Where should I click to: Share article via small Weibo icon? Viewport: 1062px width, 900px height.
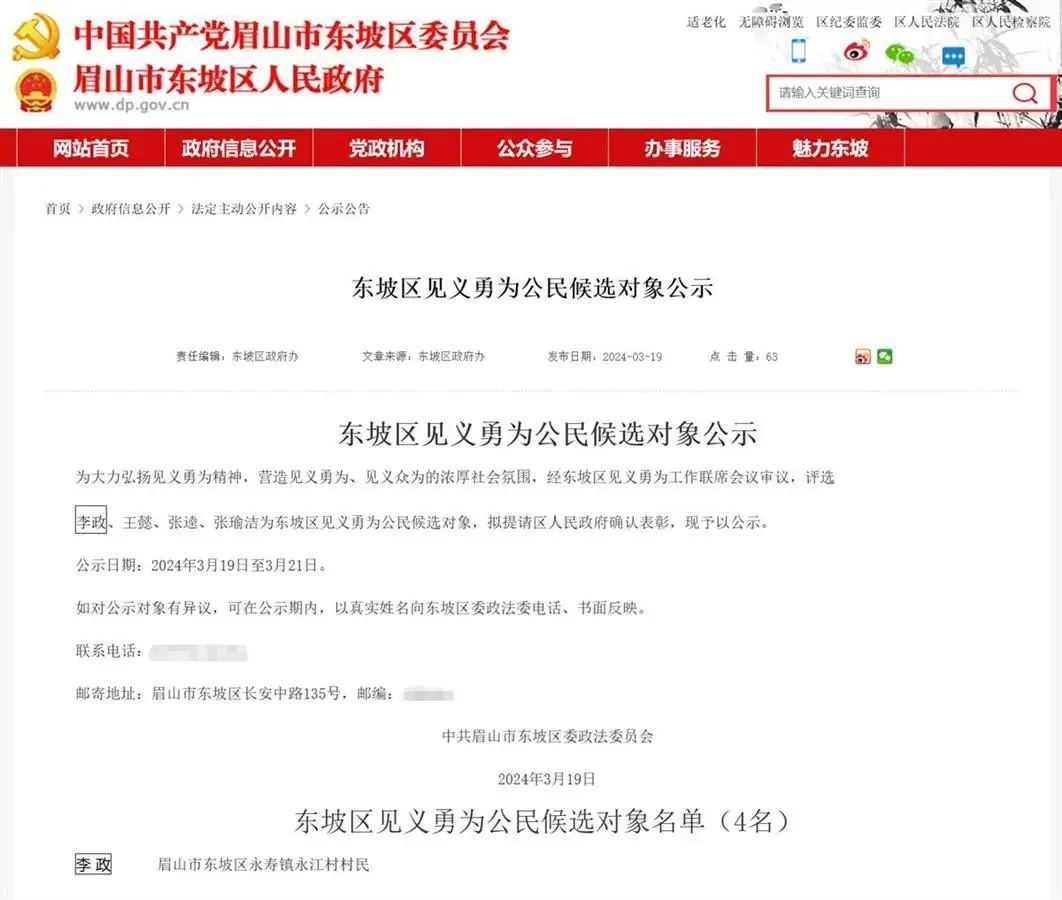click(x=863, y=357)
